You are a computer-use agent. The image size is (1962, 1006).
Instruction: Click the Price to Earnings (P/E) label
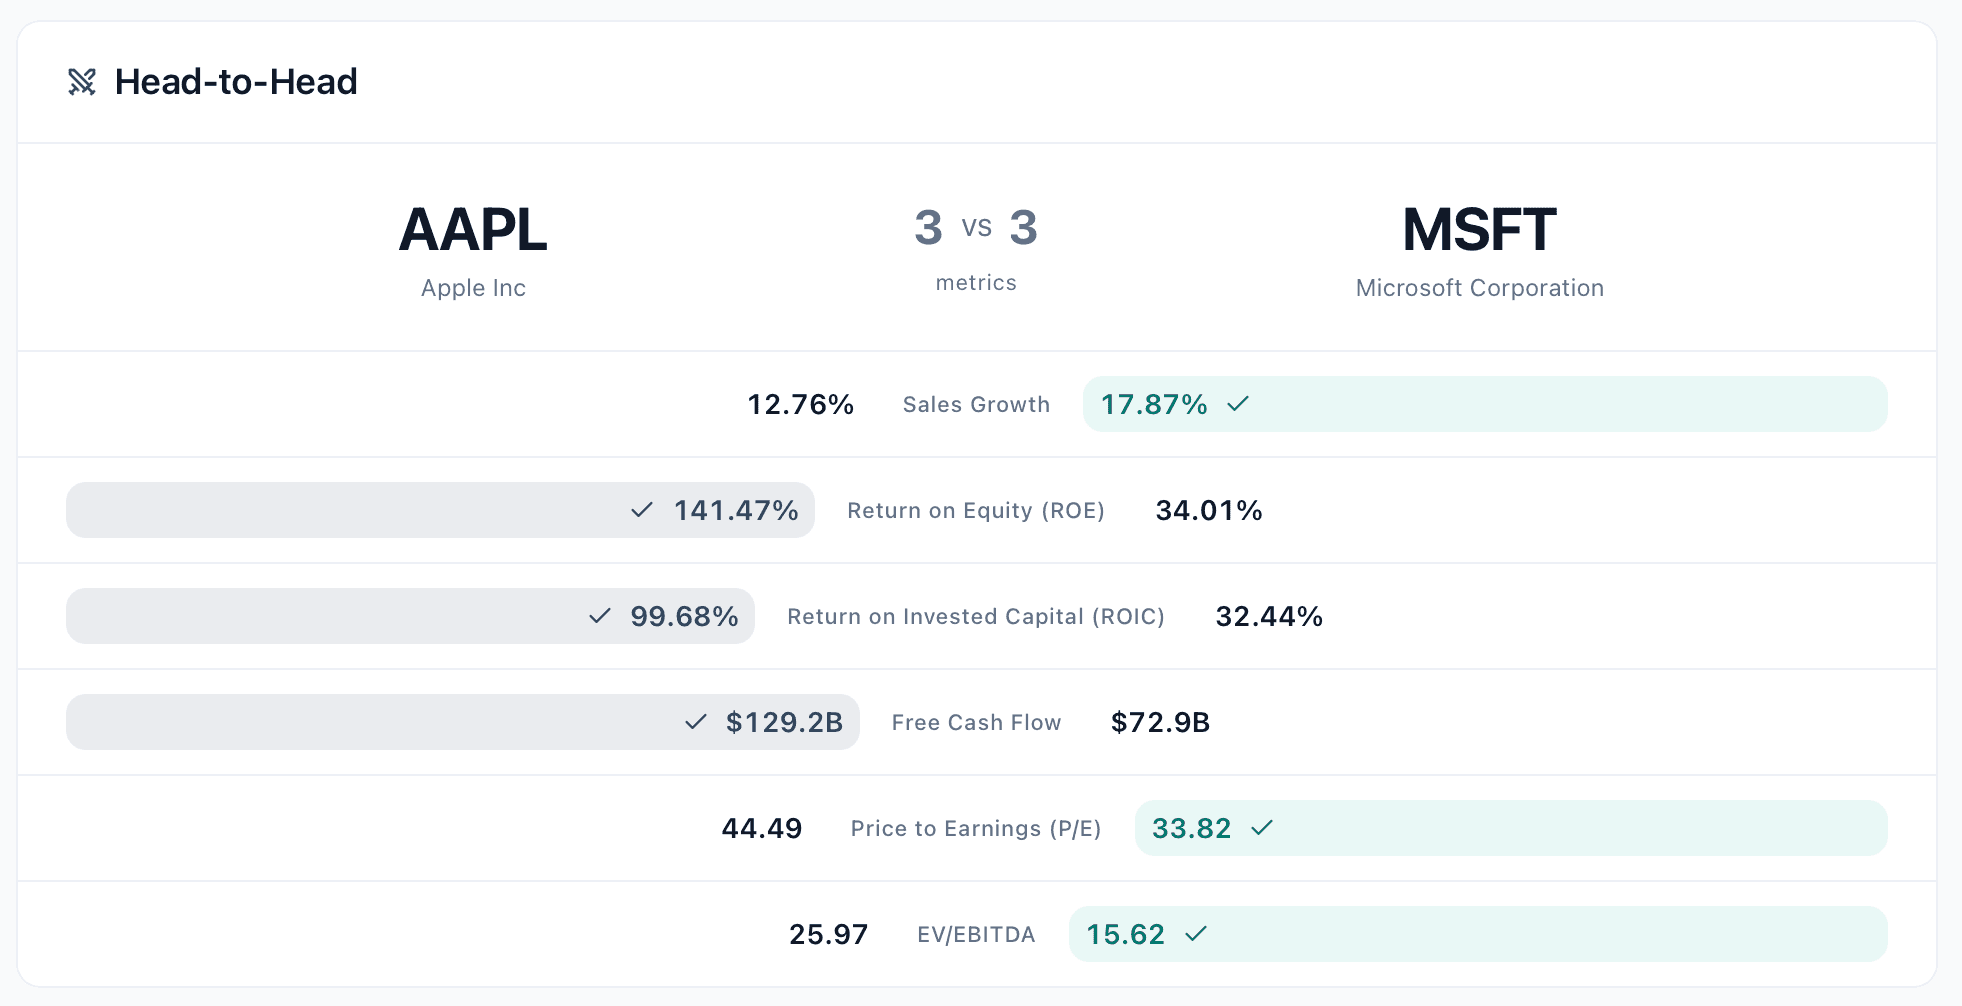point(976,828)
